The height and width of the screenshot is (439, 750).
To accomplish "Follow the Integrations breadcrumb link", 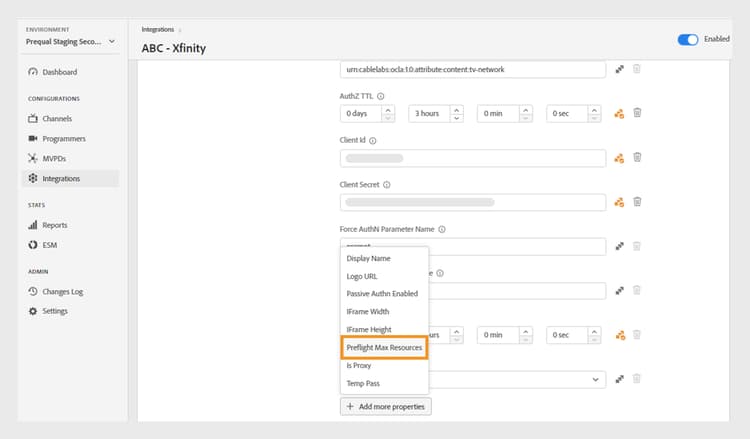I will pos(158,30).
